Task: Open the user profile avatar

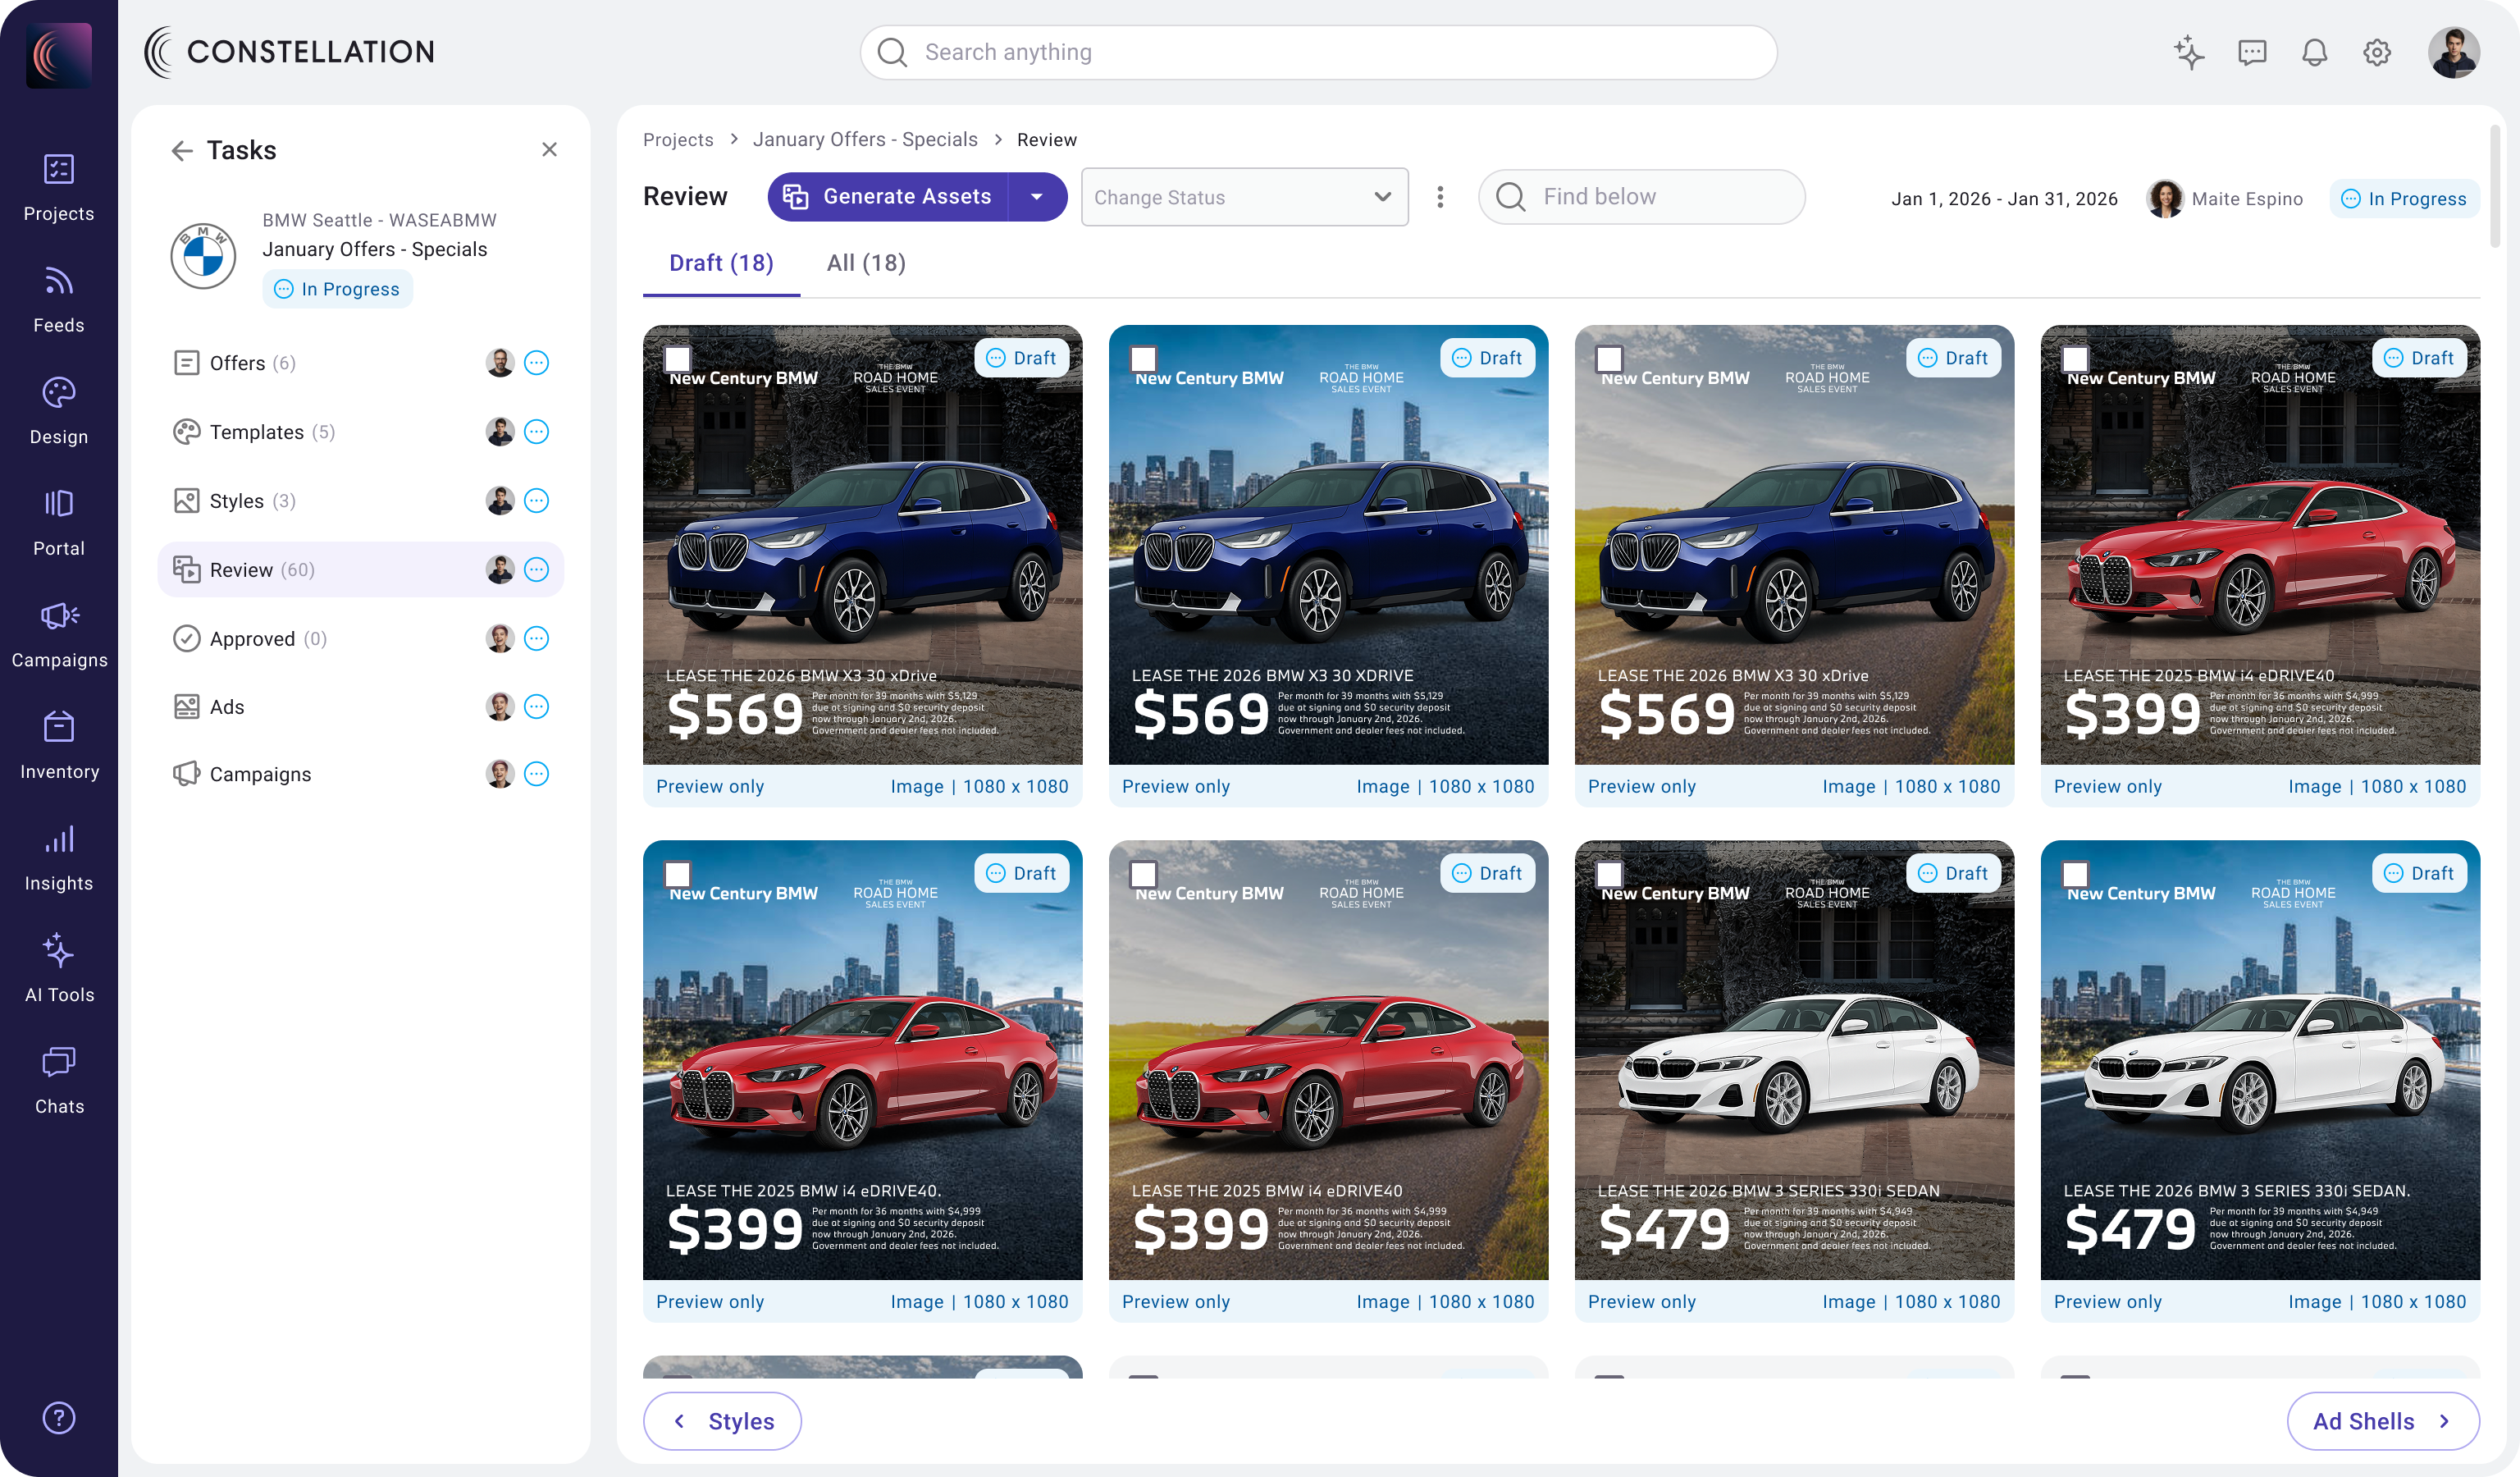Action: (2453, 52)
